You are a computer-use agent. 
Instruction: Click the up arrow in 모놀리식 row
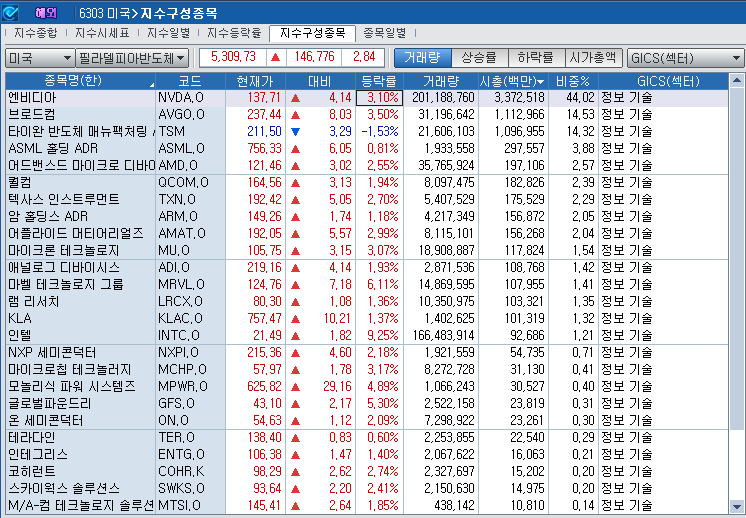click(x=295, y=387)
